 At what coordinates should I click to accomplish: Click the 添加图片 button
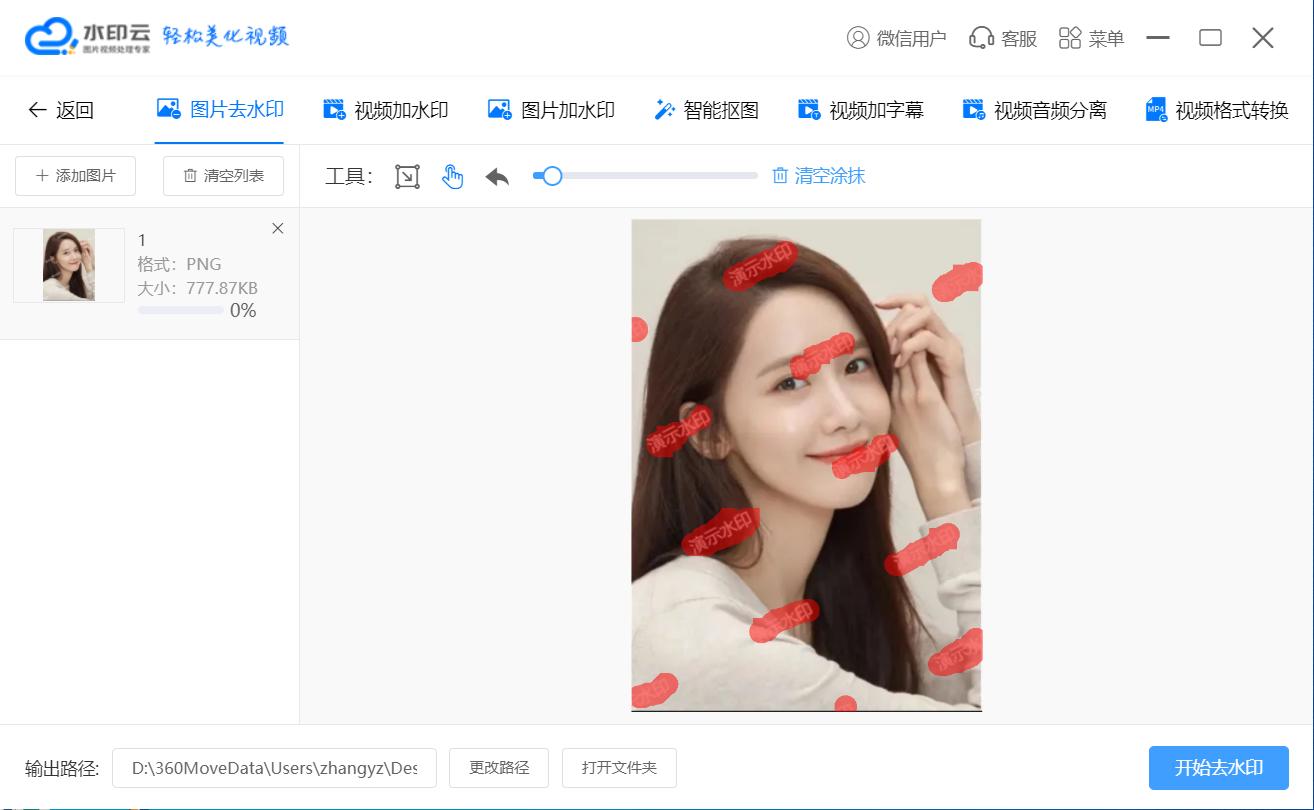76,176
